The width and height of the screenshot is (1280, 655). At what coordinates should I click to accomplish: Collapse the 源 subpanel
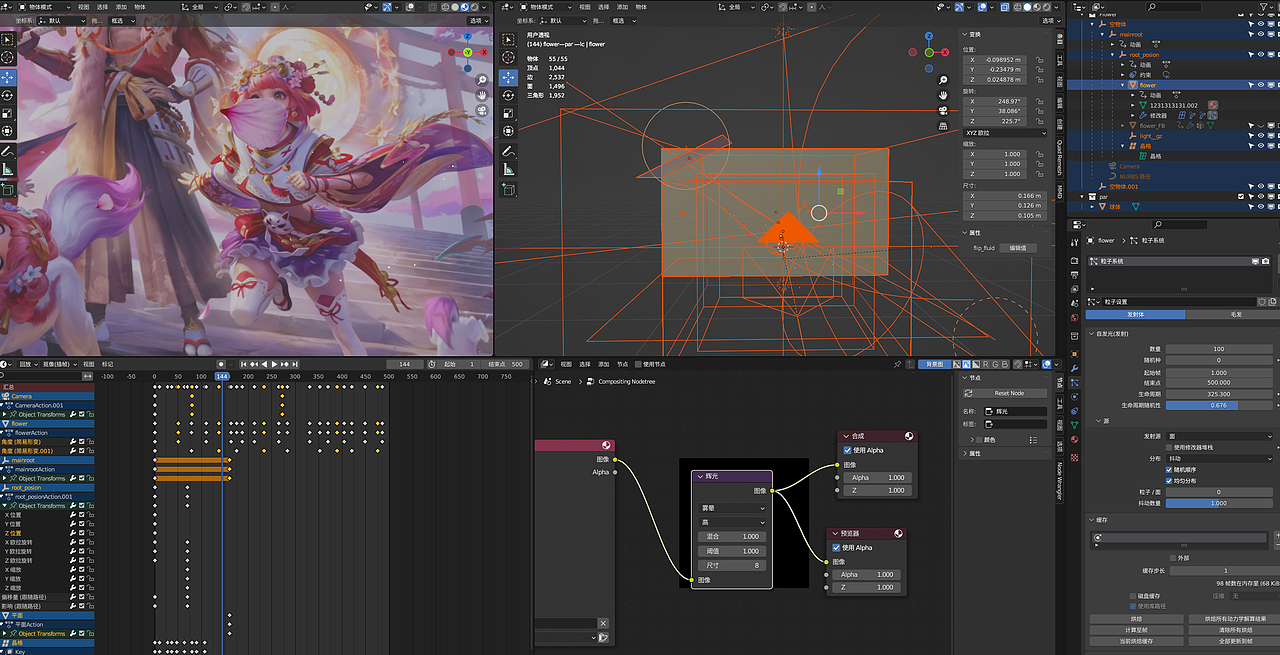click(1103, 421)
